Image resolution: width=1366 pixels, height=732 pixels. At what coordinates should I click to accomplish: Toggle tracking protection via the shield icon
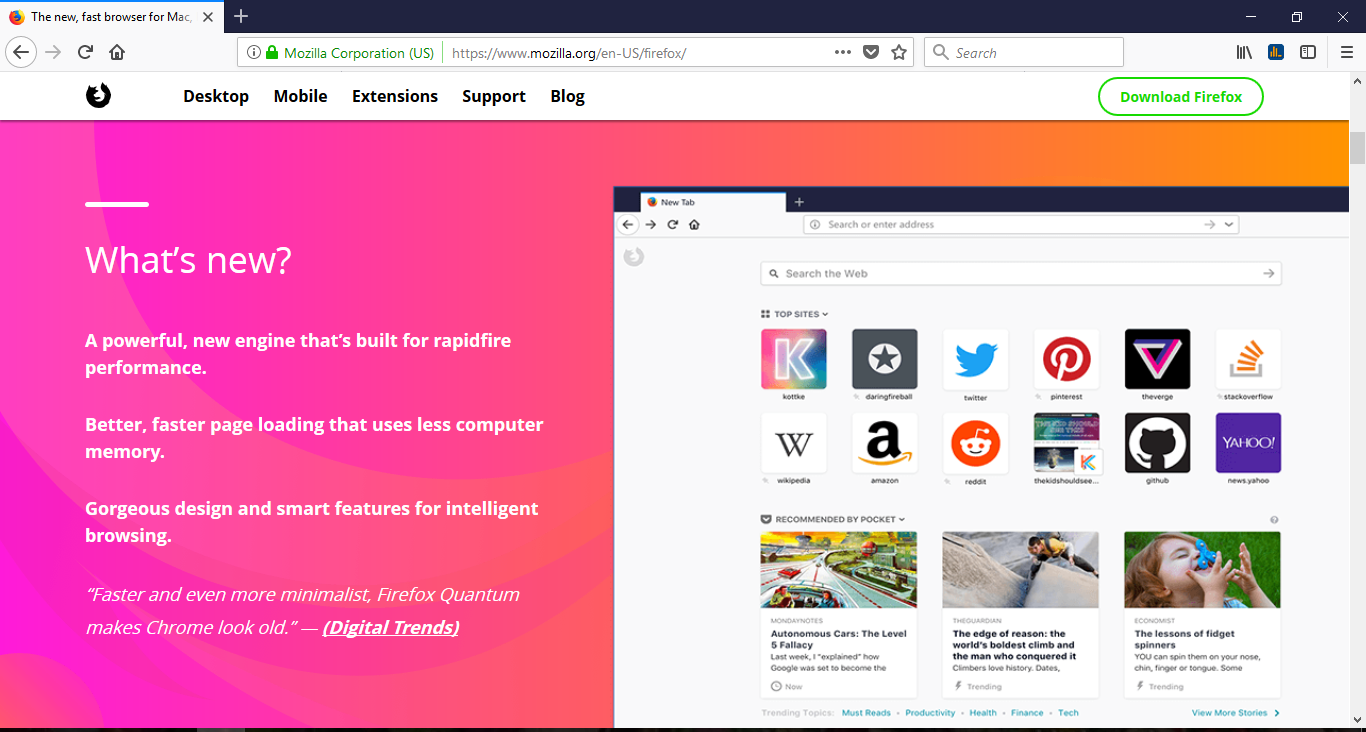click(x=870, y=51)
